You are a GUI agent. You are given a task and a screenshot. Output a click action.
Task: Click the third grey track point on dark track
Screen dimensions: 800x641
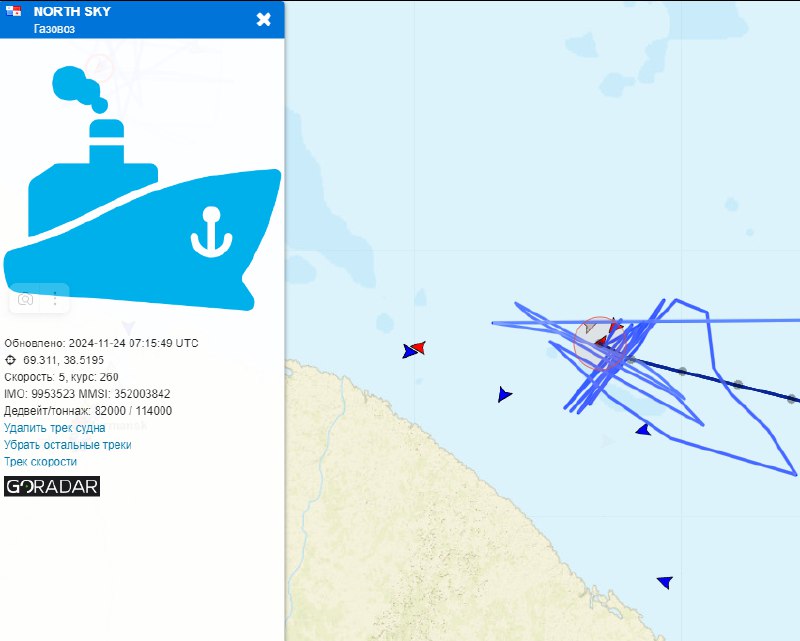pyautogui.click(x=738, y=384)
